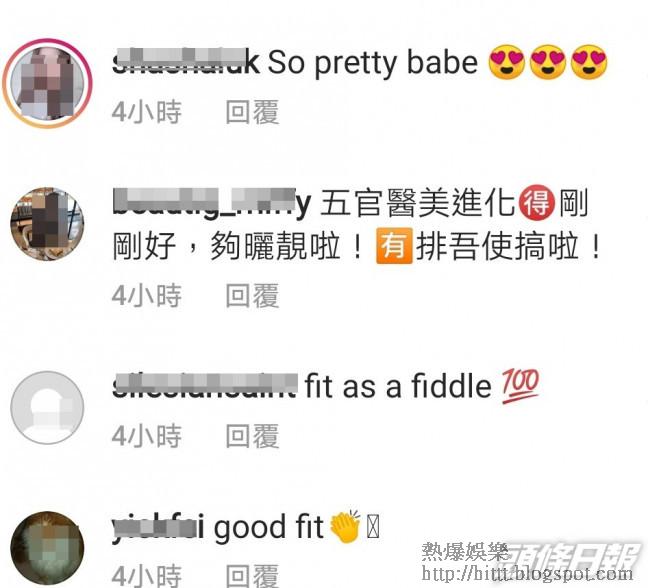The width and height of the screenshot is (648, 588).
Task: Open the fourth commenter's avatar
Action: tap(47, 548)
